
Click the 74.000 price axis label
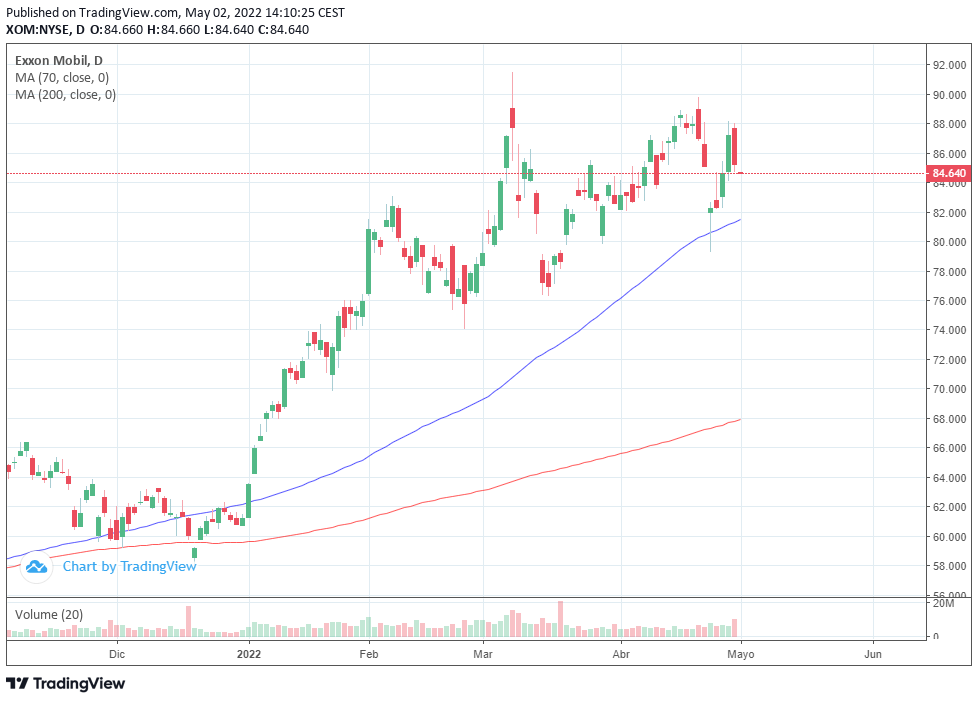(949, 330)
